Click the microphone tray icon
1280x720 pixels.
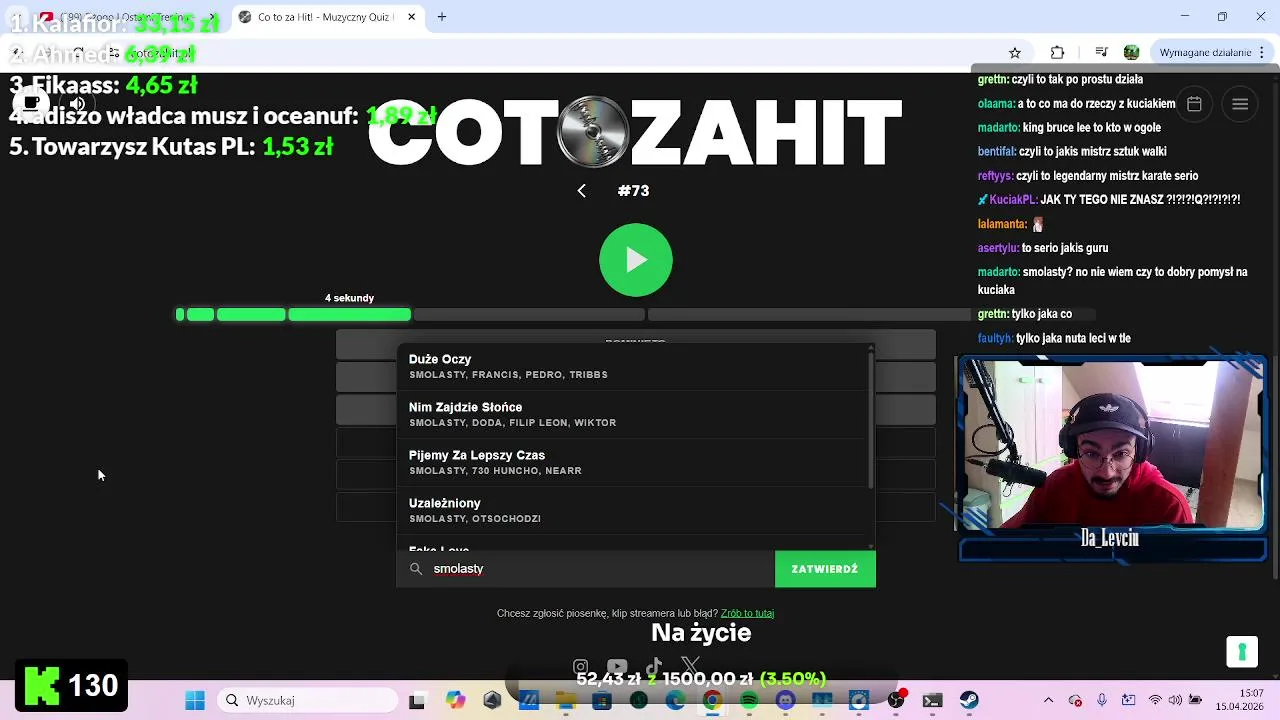point(1102,701)
